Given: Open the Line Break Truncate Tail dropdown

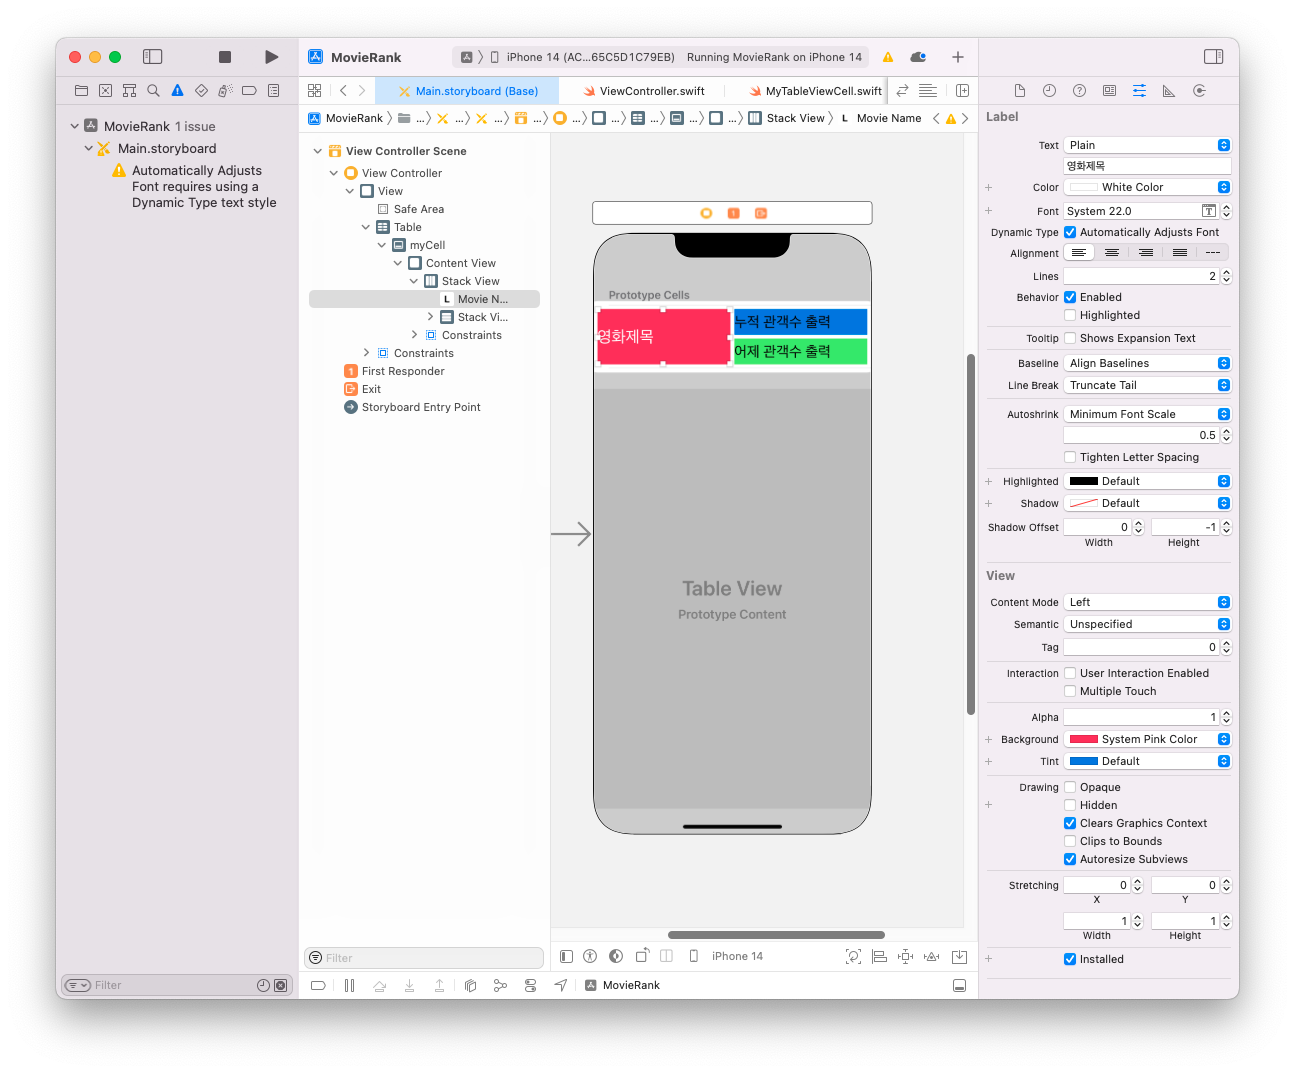Looking at the screenshot, I should click(x=1147, y=385).
